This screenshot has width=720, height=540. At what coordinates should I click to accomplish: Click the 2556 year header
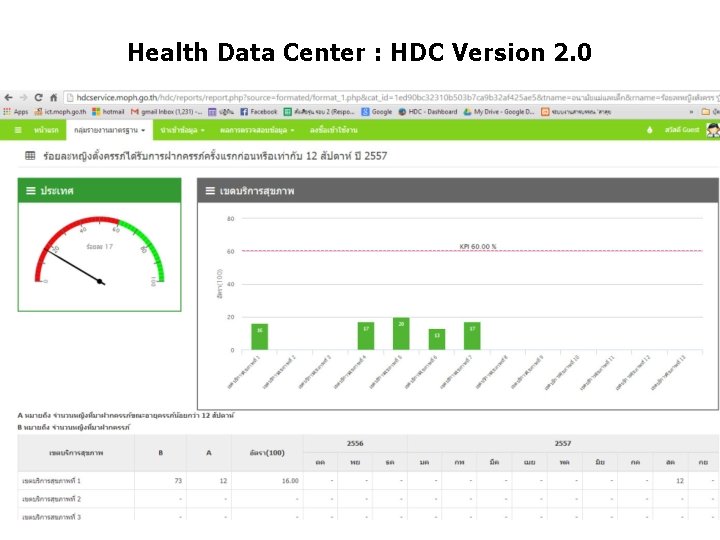355,443
